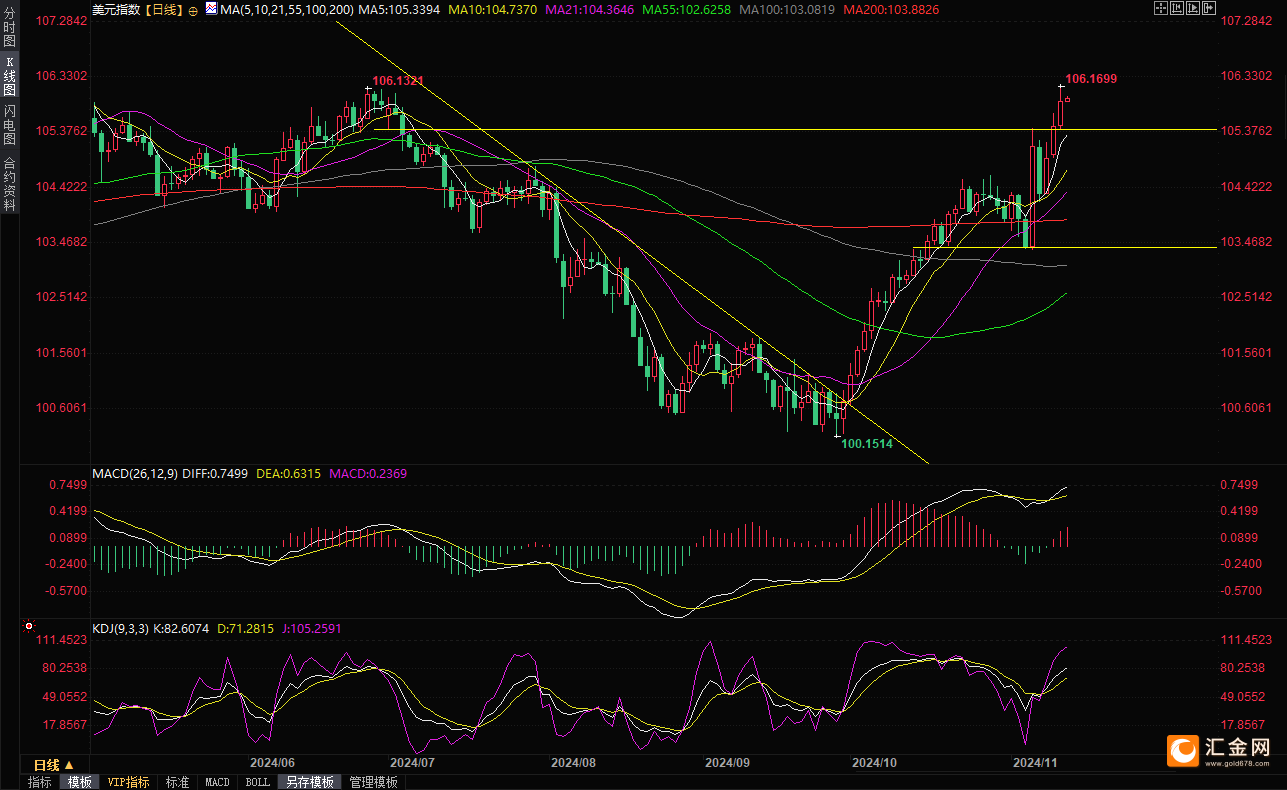Click the 管理模板 button
This screenshot has height=790, width=1287.
tap(373, 782)
